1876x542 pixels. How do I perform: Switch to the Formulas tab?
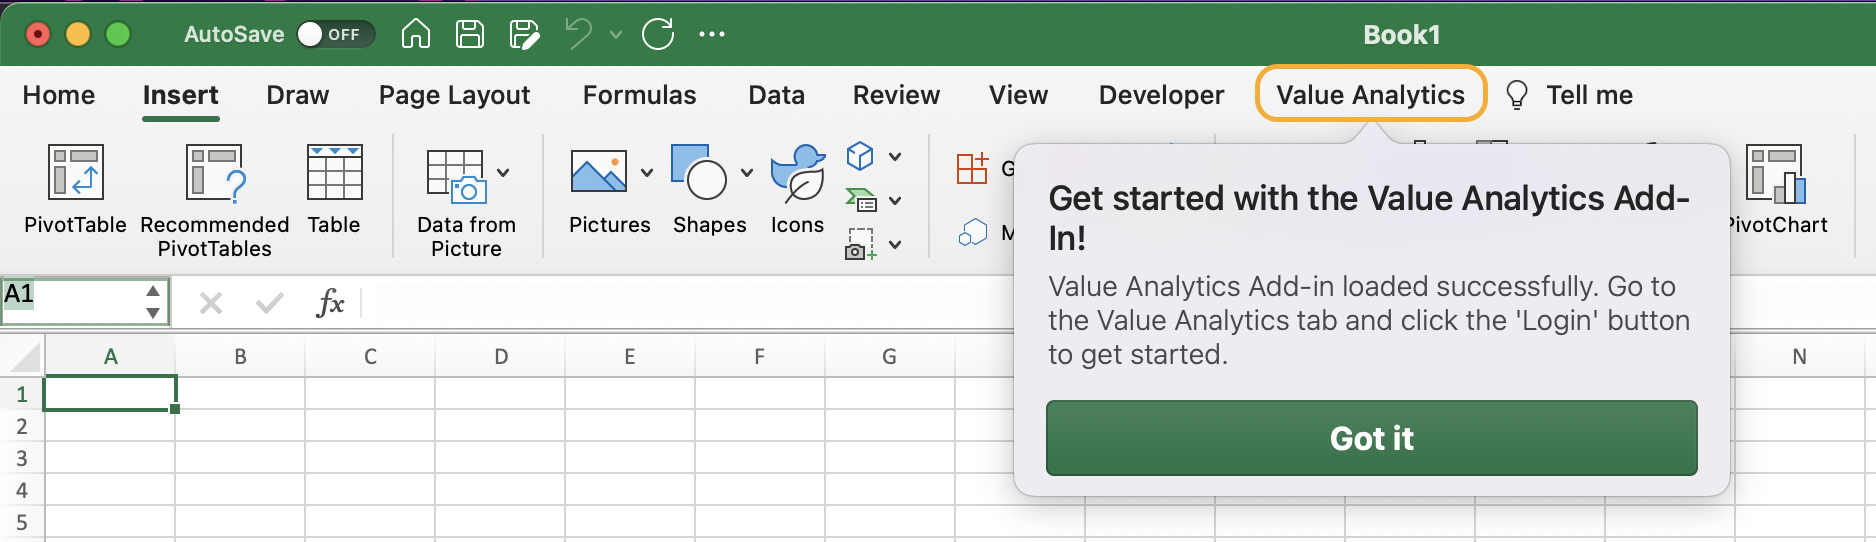coord(639,95)
